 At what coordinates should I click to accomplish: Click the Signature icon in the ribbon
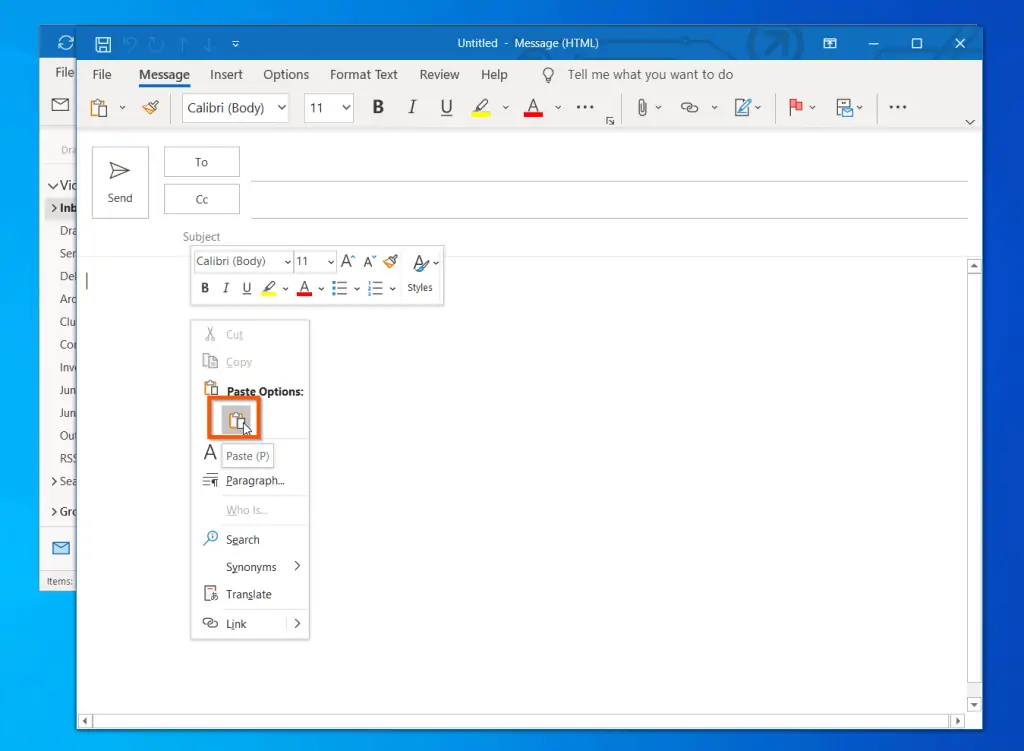743,107
